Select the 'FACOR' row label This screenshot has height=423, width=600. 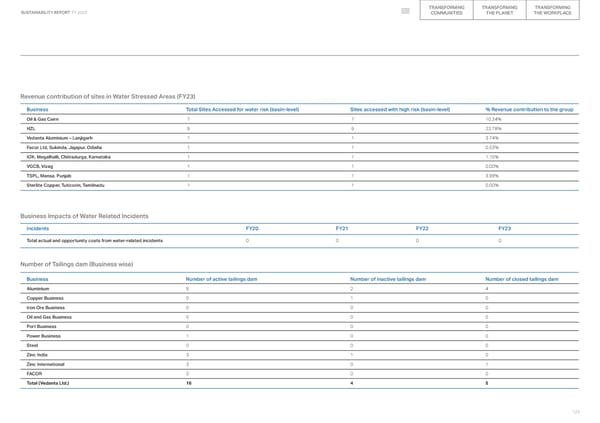[x=34, y=374]
